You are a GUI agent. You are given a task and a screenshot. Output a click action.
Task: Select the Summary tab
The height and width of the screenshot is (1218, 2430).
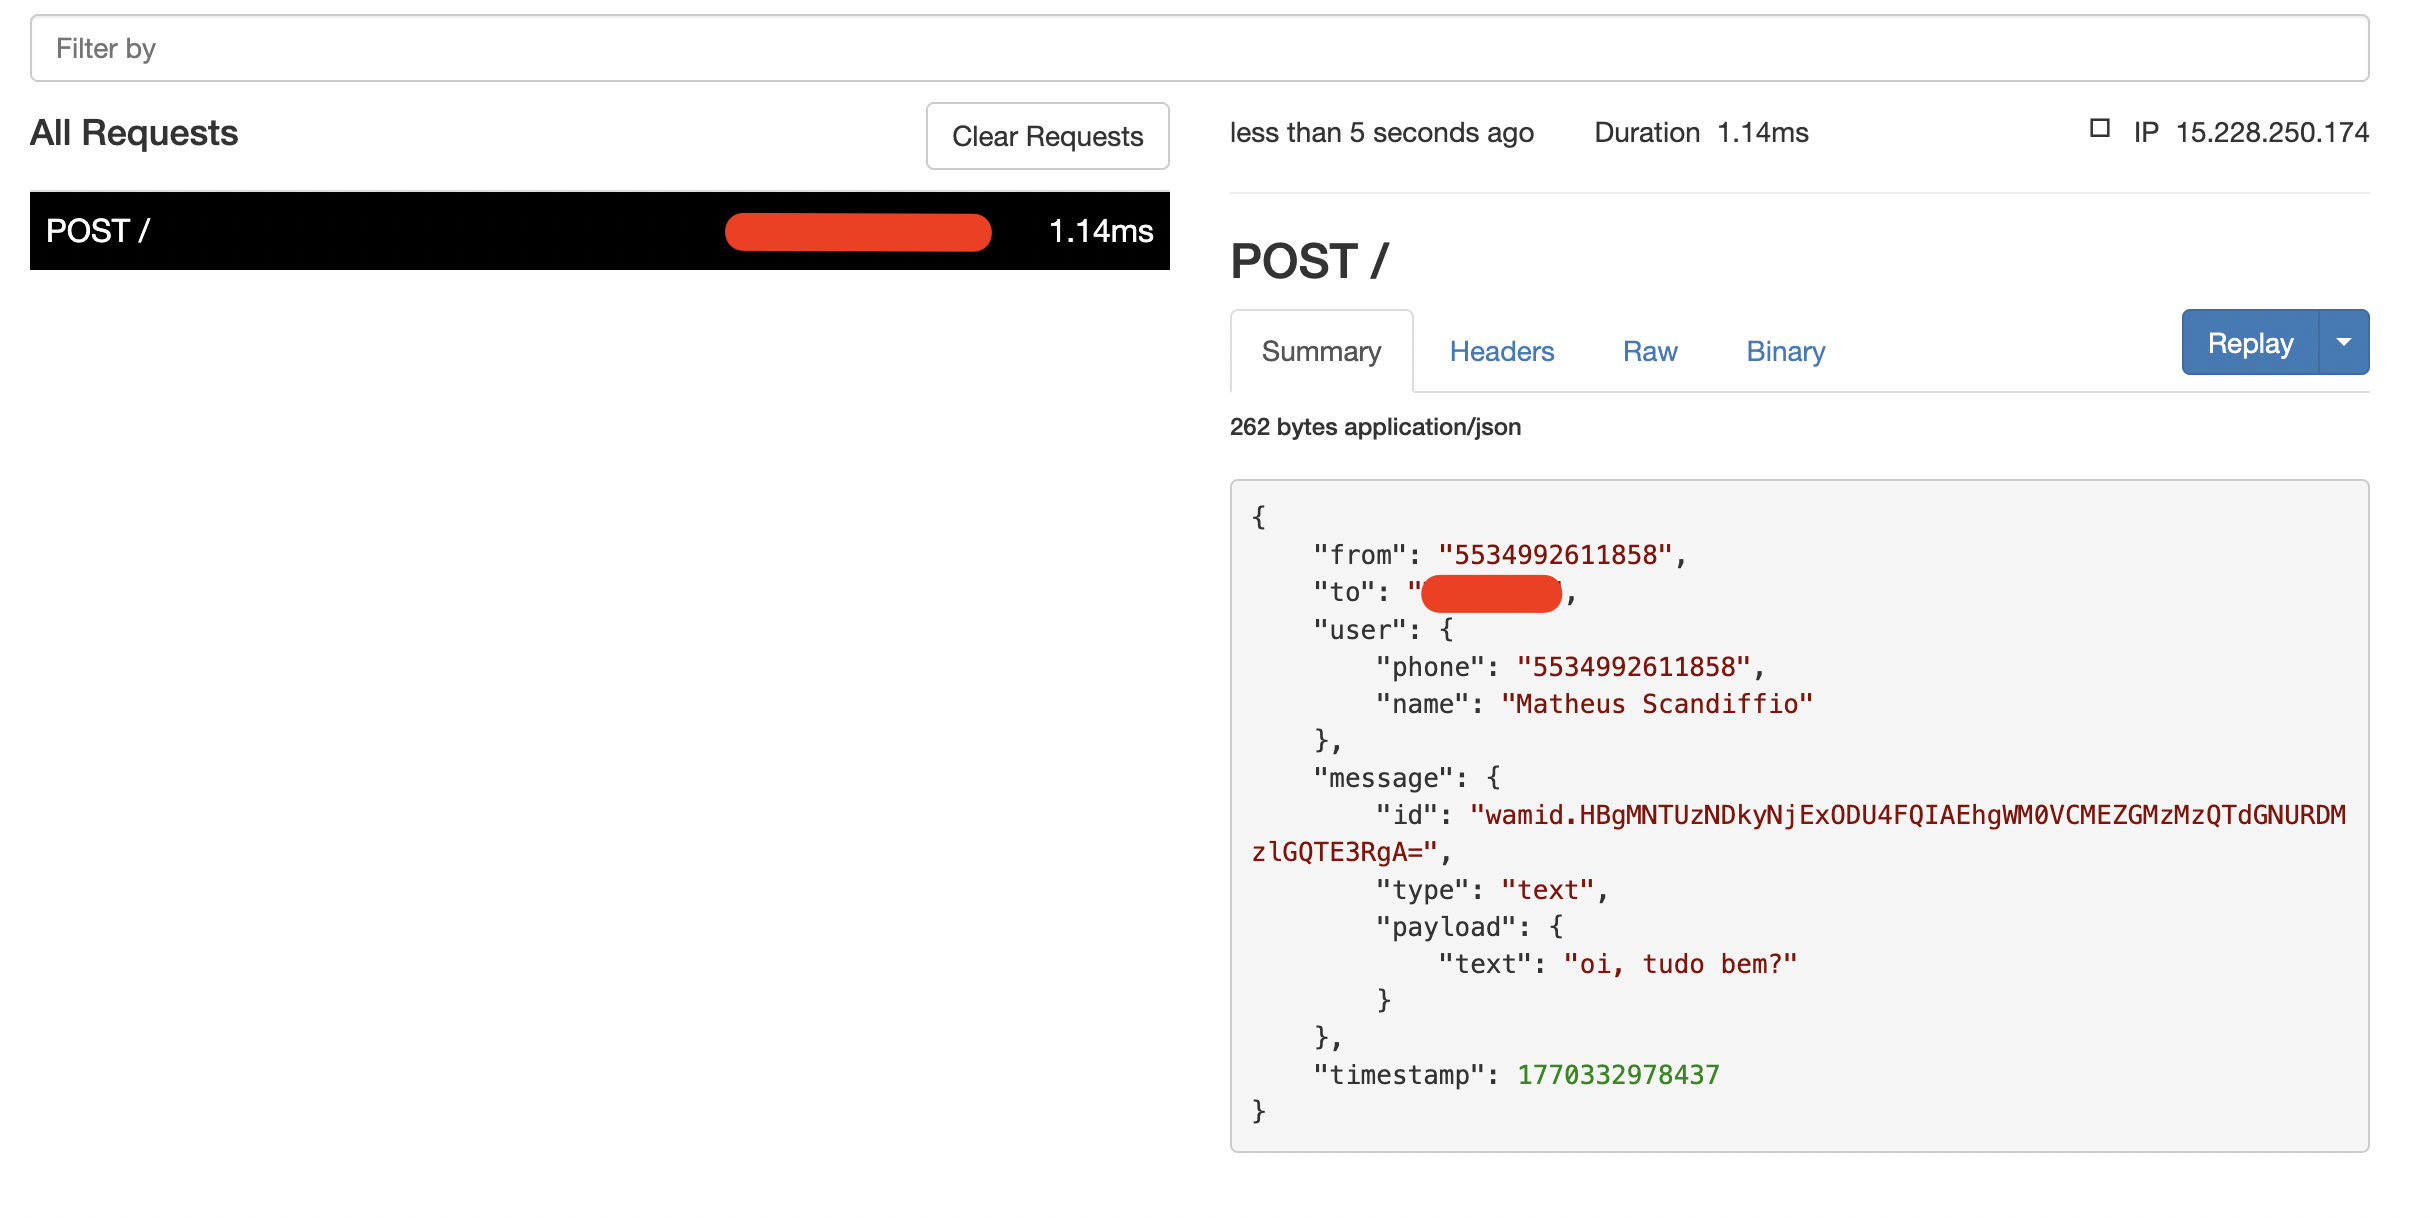point(1321,351)
